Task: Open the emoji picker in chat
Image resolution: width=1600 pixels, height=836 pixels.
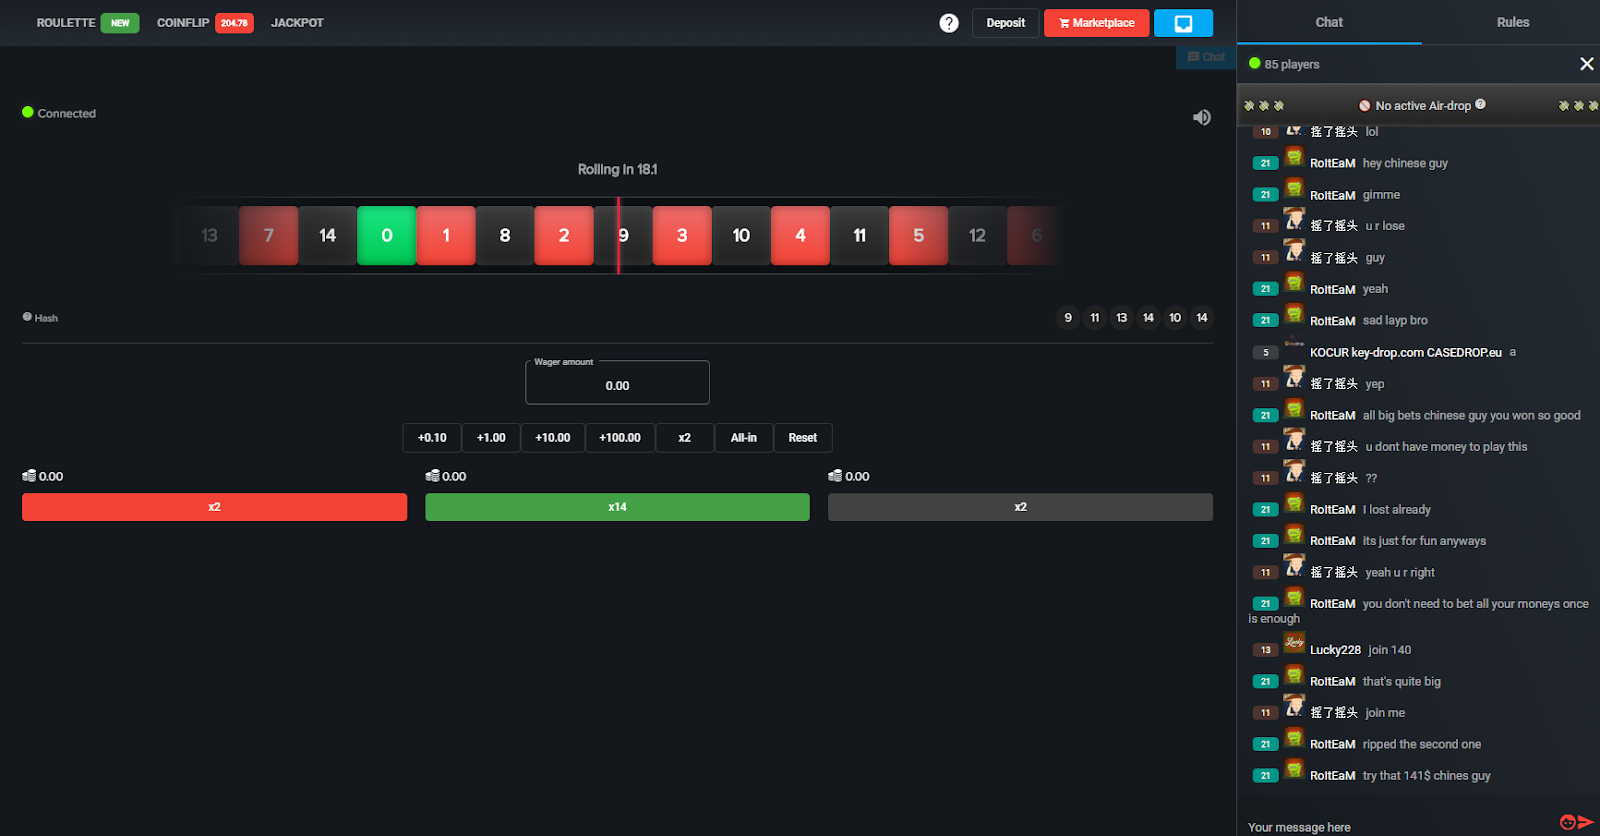Action: tap(1567, 822)
